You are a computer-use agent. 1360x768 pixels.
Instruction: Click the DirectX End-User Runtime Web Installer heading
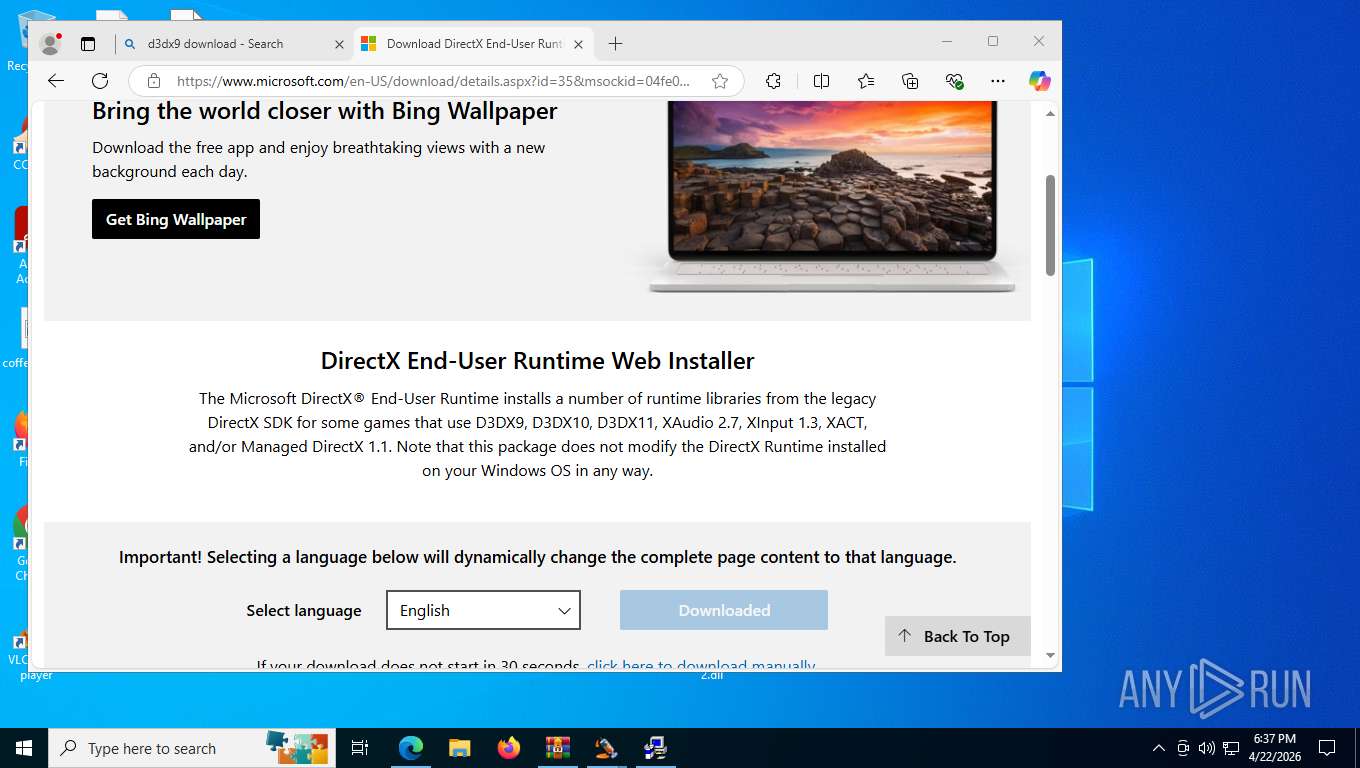538,361
